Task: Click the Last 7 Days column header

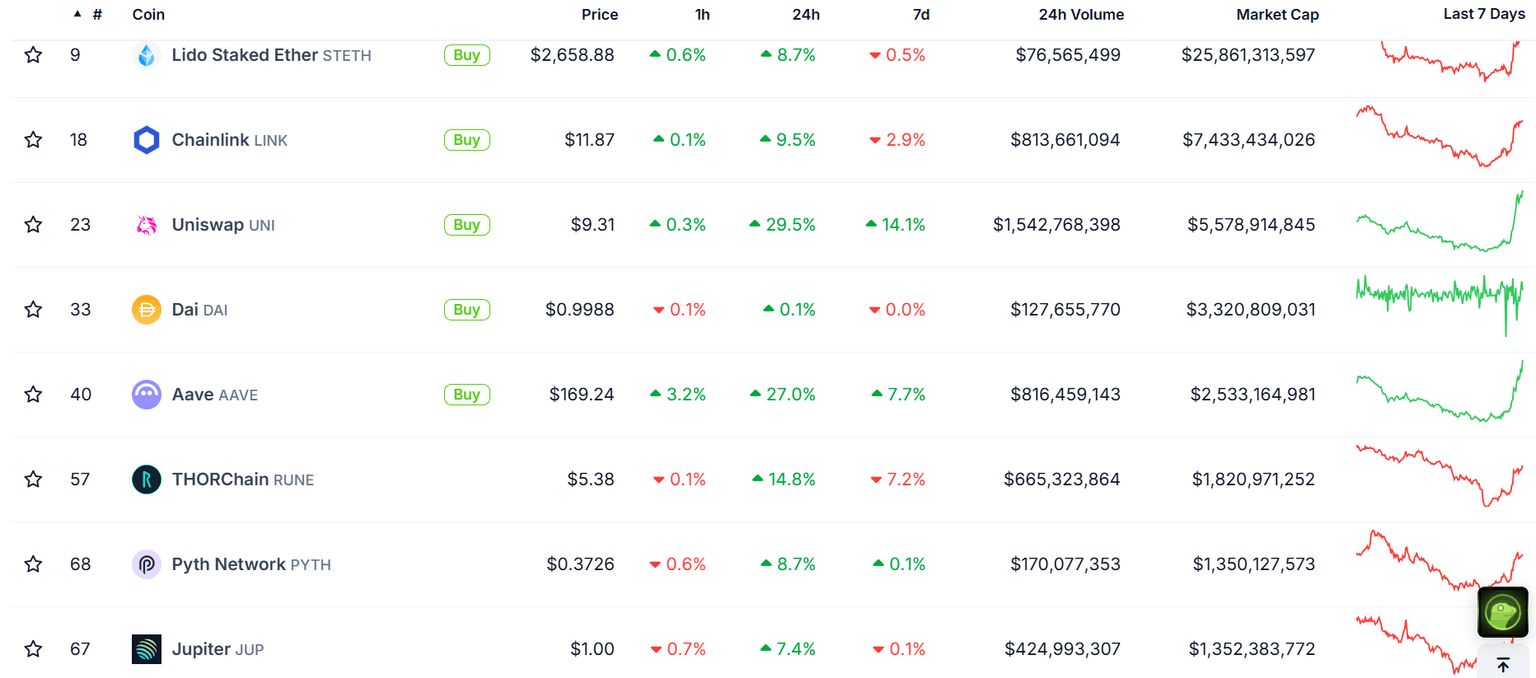Action: pos(1483,14)
